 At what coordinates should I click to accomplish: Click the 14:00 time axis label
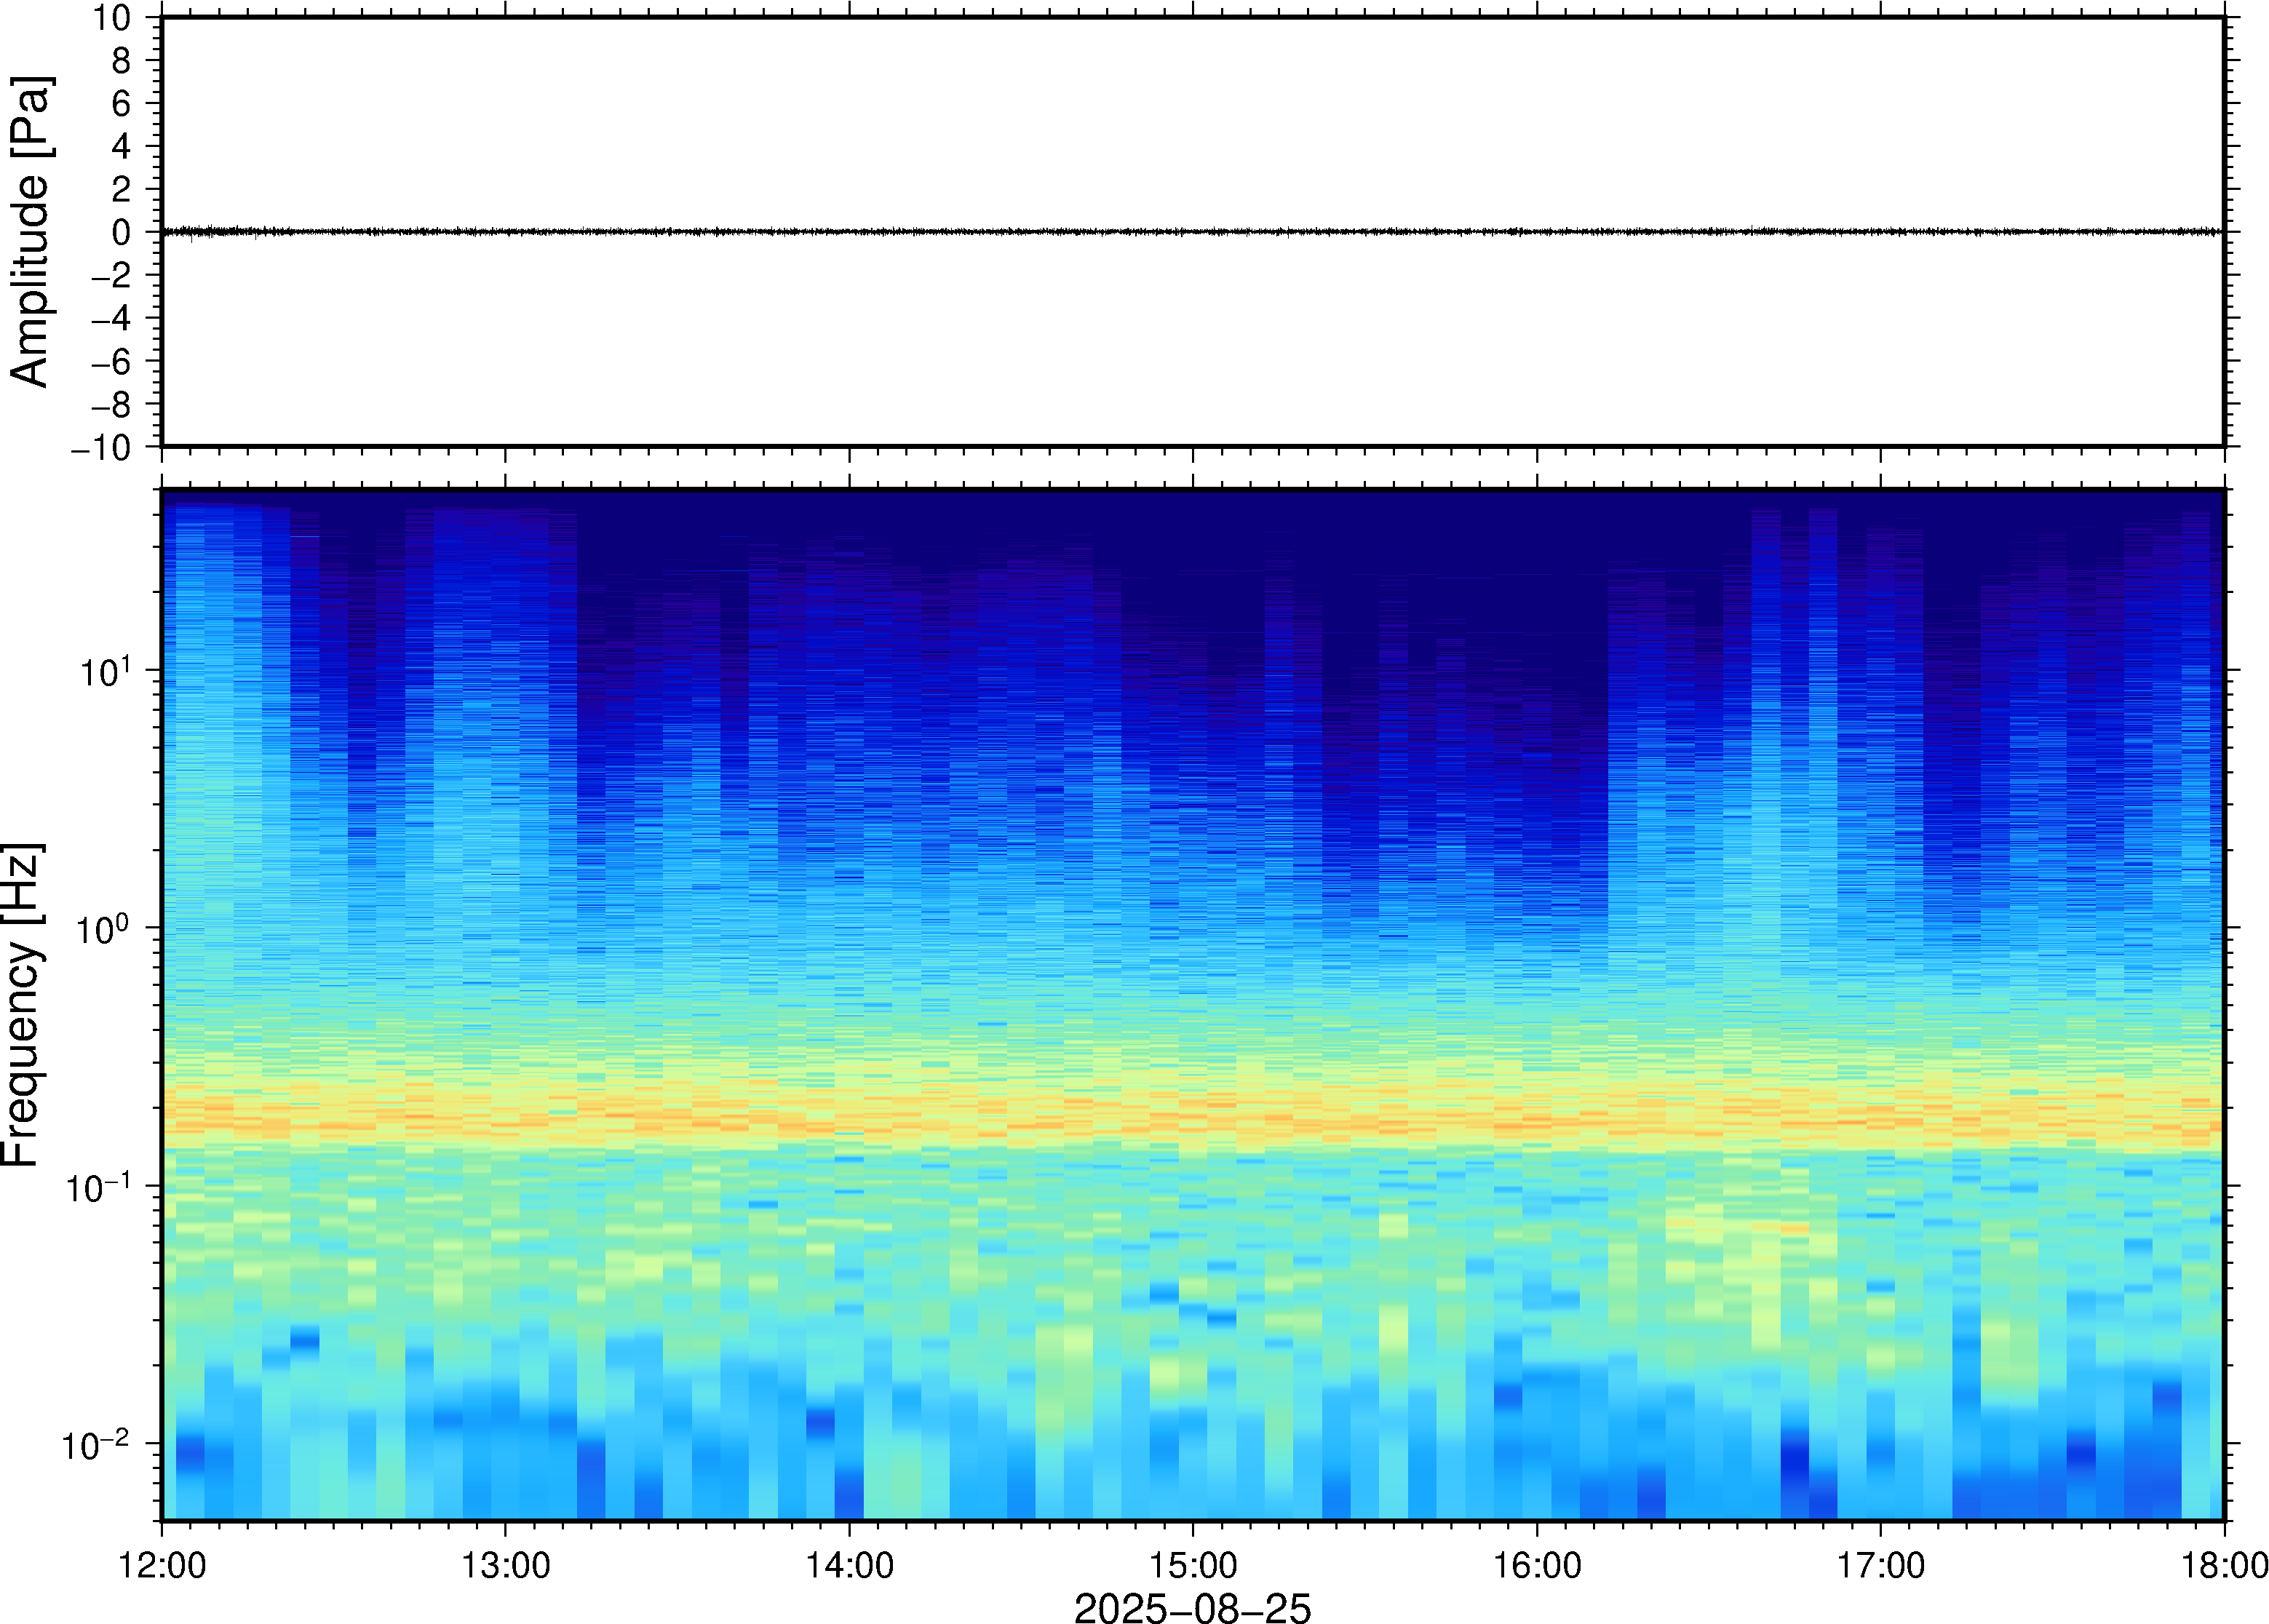(x=849, y=1565)
